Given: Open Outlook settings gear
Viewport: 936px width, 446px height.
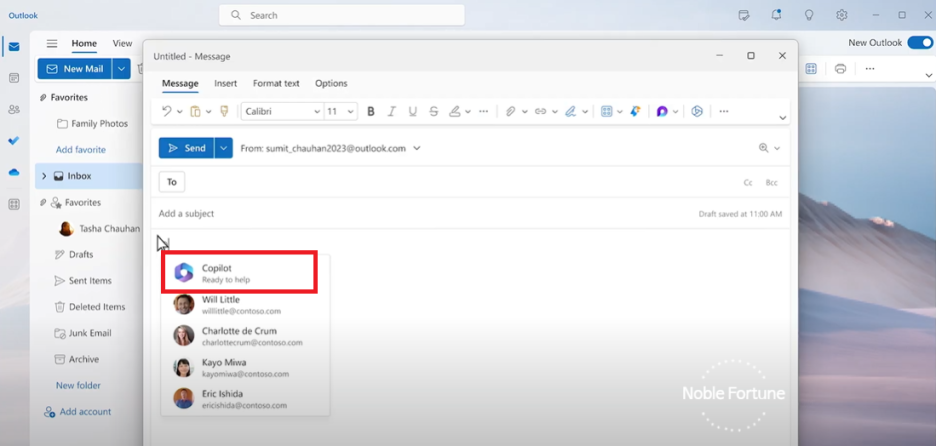Looking at the screenshot, I should click(x=842, y=15).
